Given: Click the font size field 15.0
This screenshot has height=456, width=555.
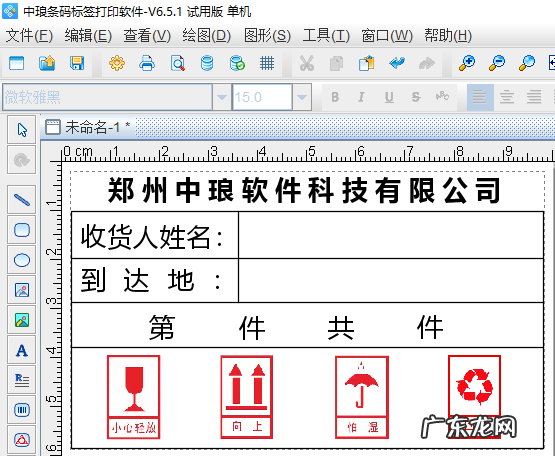Looking at the screenshot, I should coord(262,97).
